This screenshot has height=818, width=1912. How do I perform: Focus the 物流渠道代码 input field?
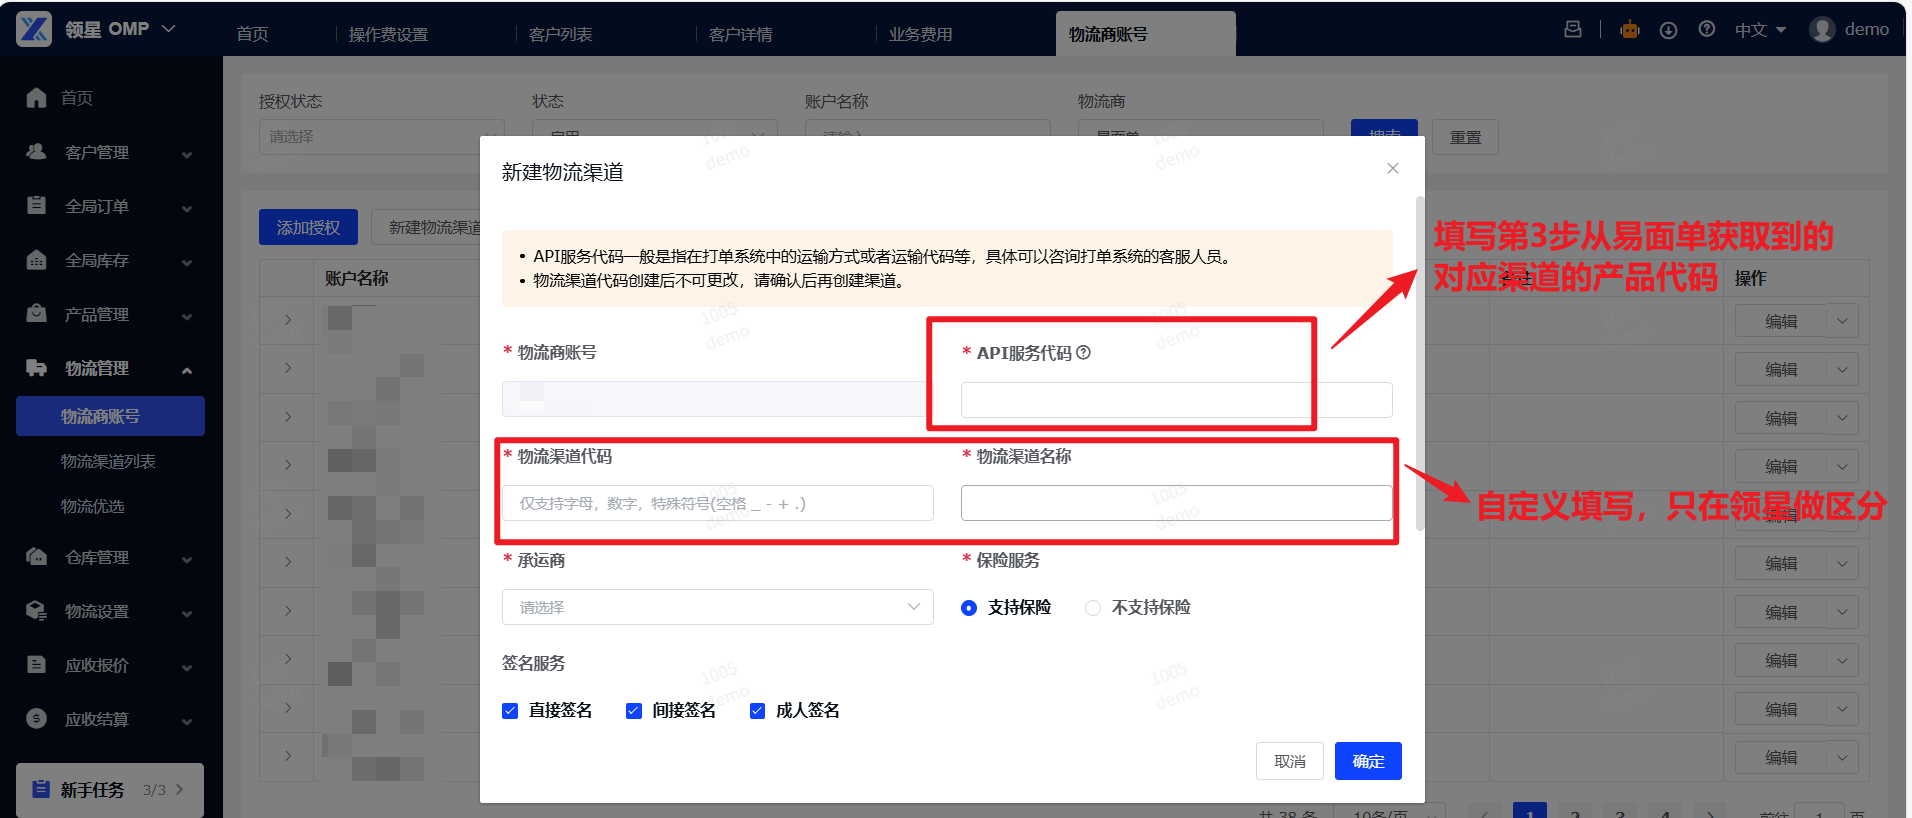[718, 503]
